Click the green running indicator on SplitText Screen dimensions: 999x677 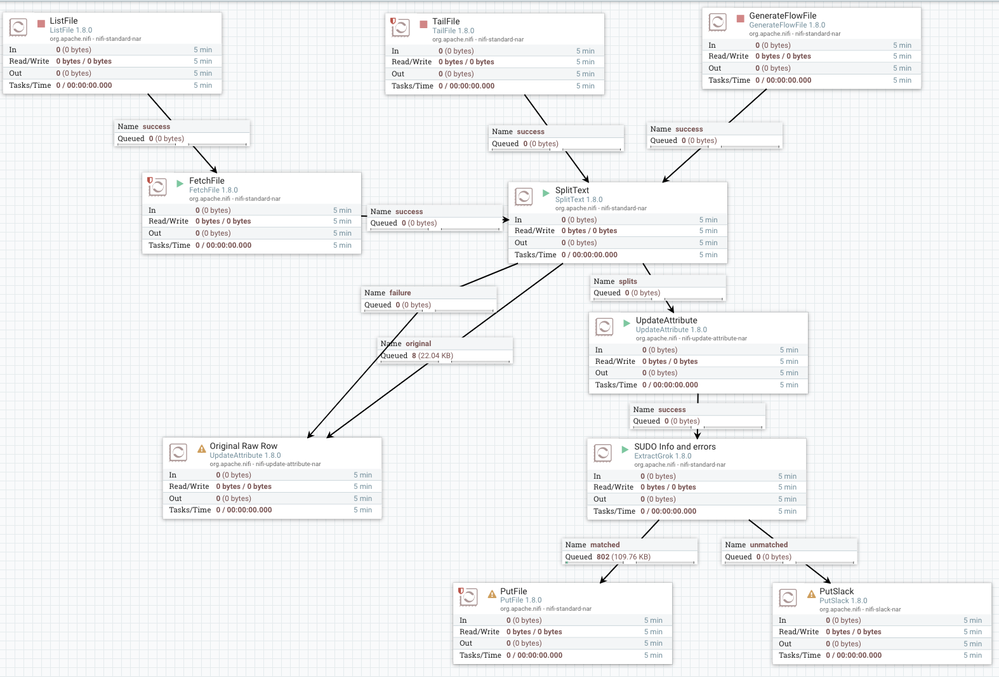[546, 193]
